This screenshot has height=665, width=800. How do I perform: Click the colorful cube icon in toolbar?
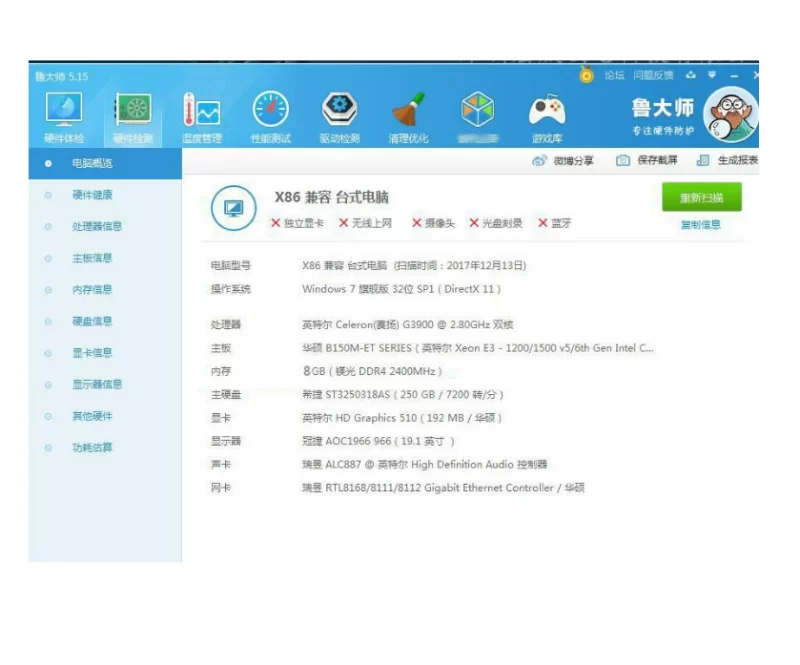point(477,110)
